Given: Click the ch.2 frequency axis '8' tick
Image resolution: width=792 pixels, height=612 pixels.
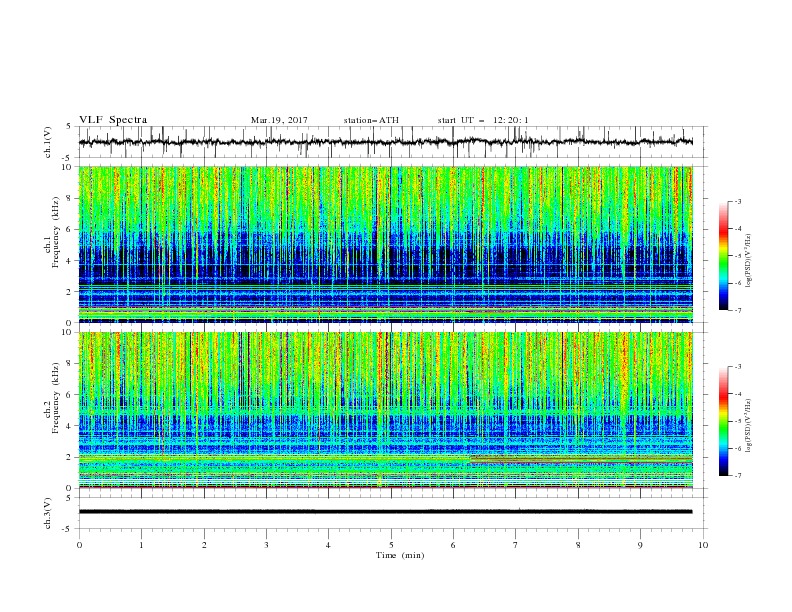Looking at the screenshot, I should [71, 364].
